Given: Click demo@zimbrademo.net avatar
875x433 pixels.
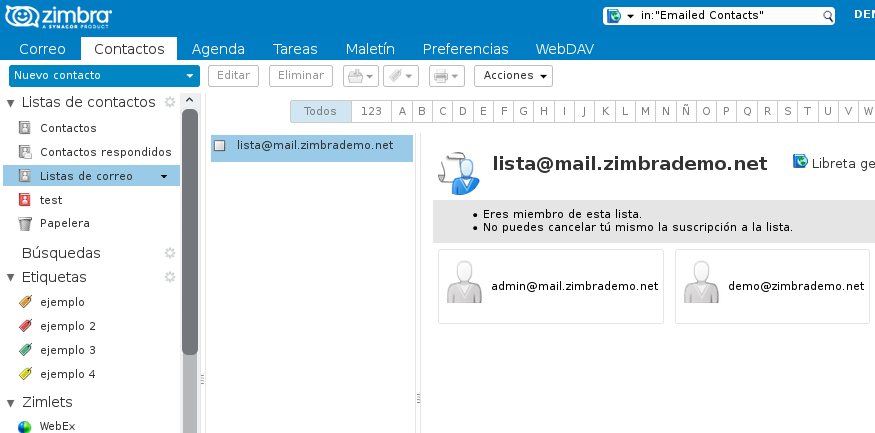Looking at the screenshot, I should (701, 282).
